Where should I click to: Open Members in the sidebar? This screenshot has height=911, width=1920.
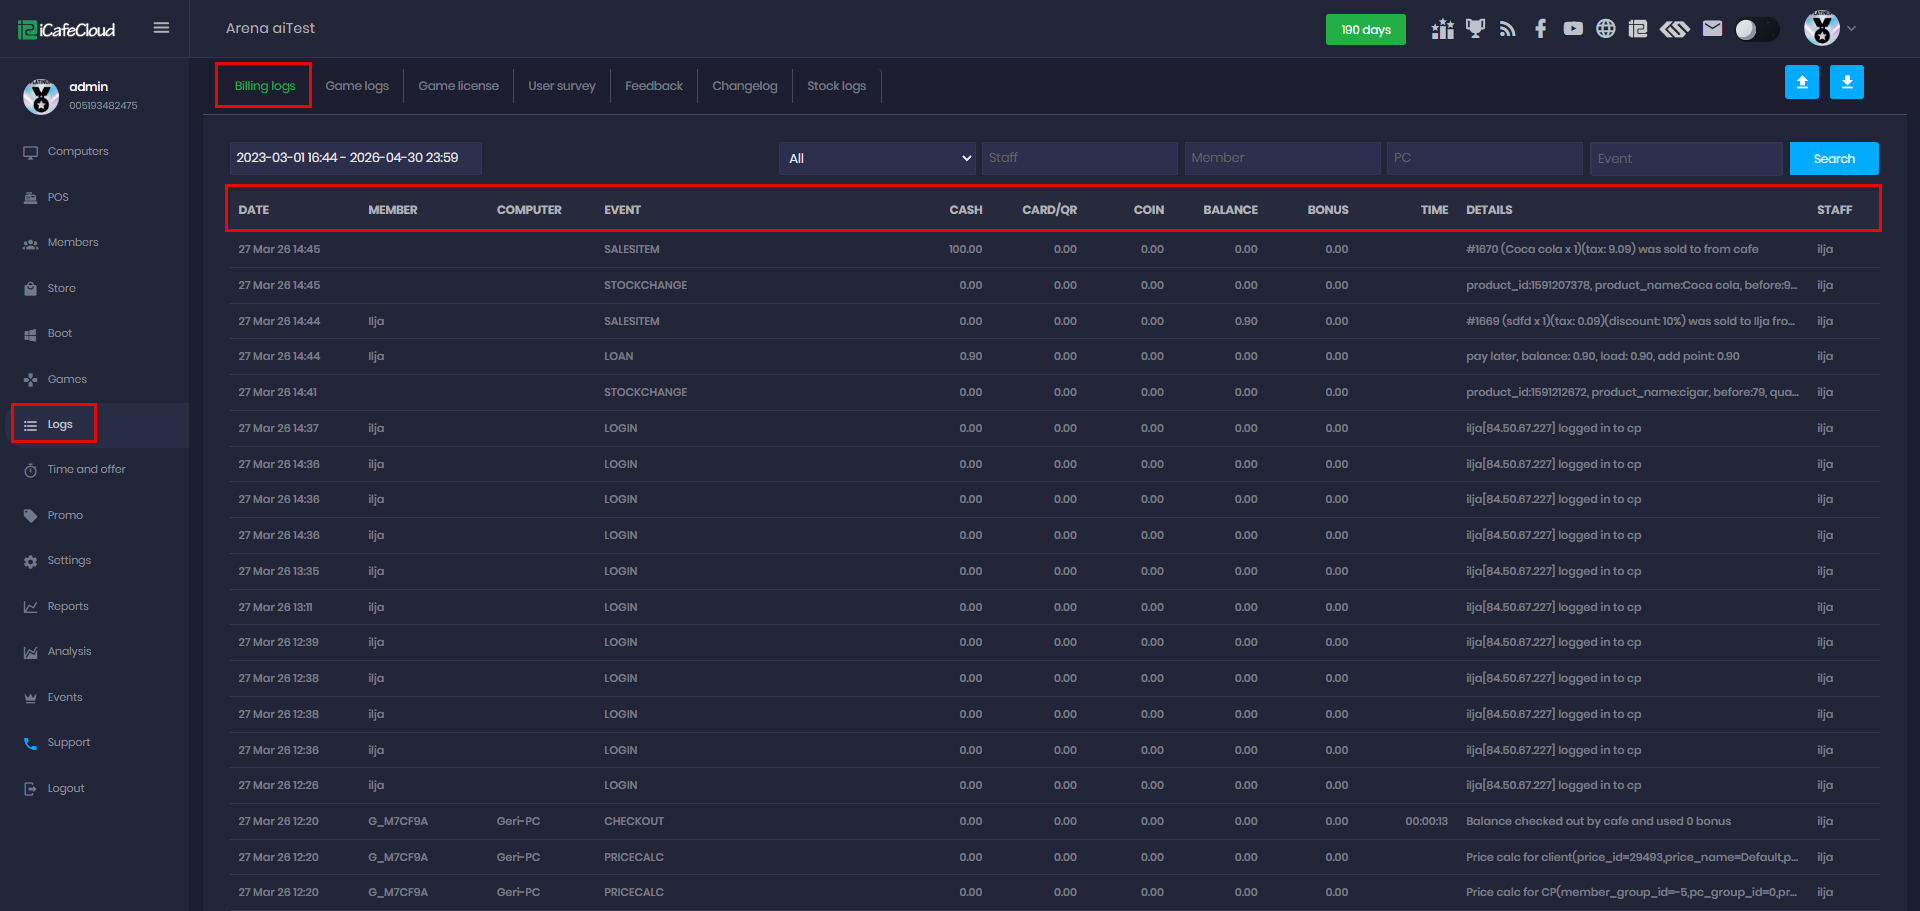pyautogui.click(x=73, y=243)
